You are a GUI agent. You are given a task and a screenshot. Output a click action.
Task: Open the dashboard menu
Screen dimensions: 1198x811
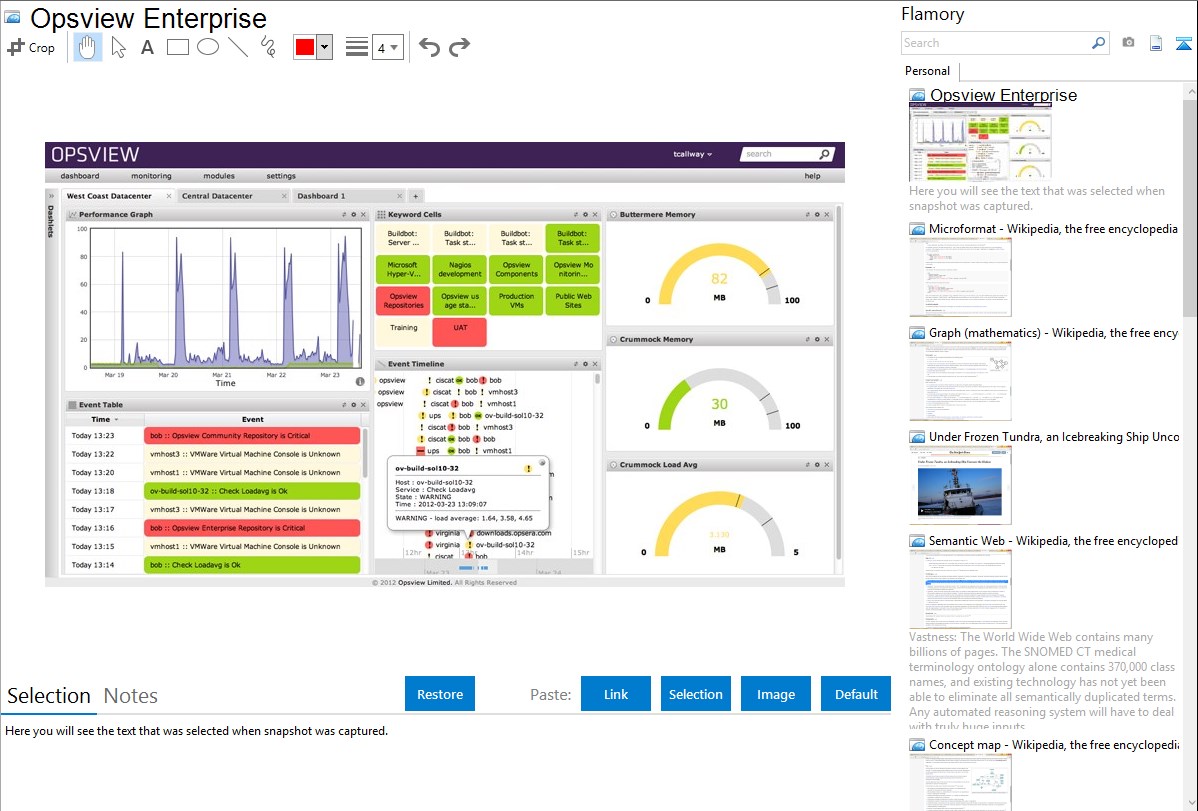coord(80,176)
